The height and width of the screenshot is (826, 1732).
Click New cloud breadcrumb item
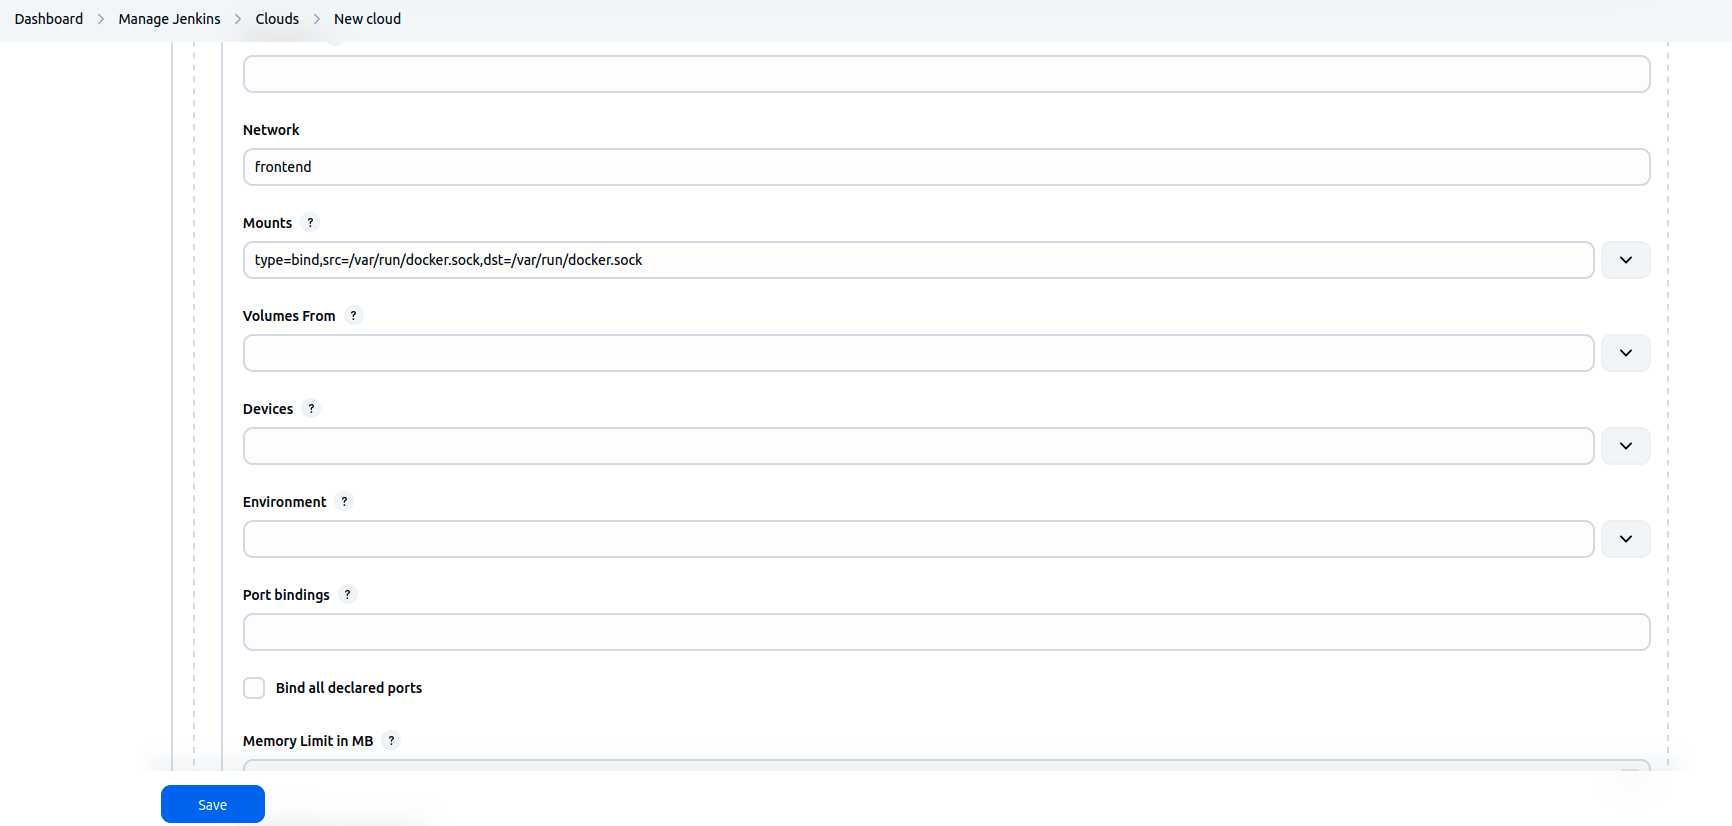(367, 19)
